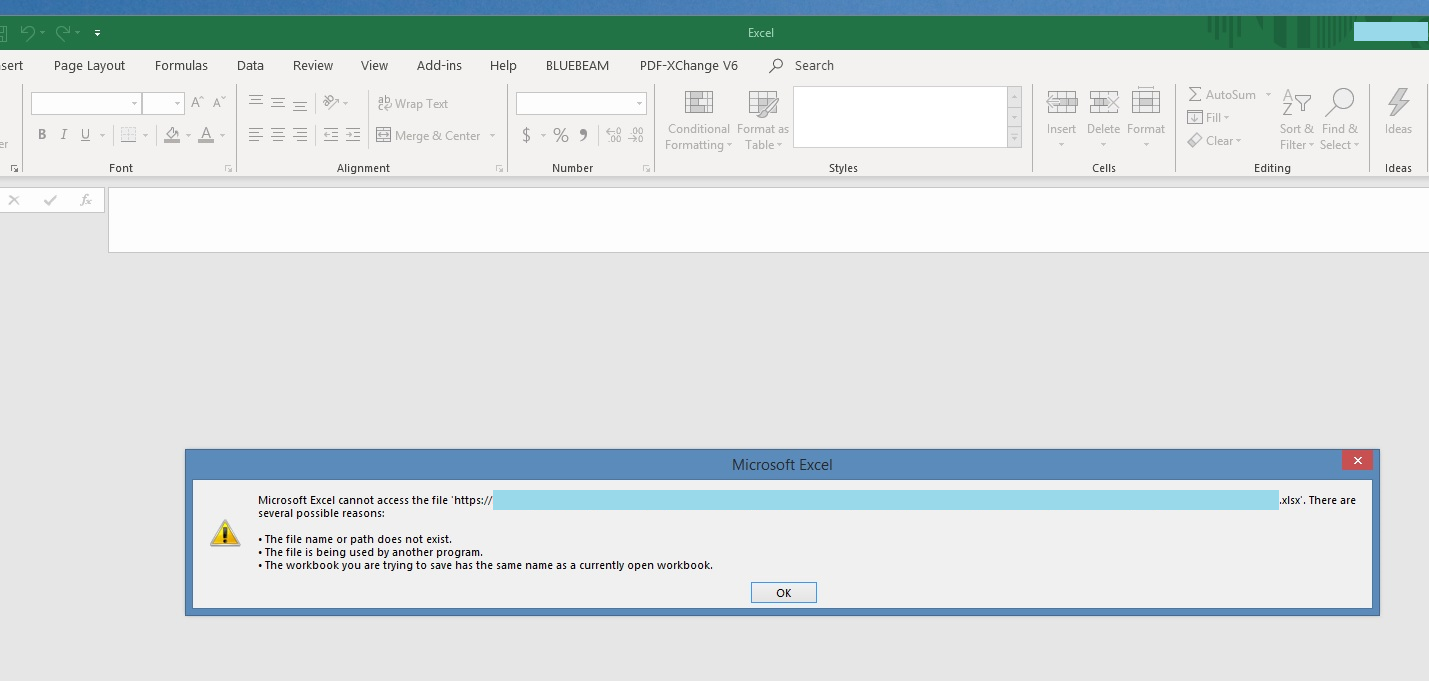Open the Review tab
The width and height of the screenshot is (1429, 681).
(x=313, y=65)
